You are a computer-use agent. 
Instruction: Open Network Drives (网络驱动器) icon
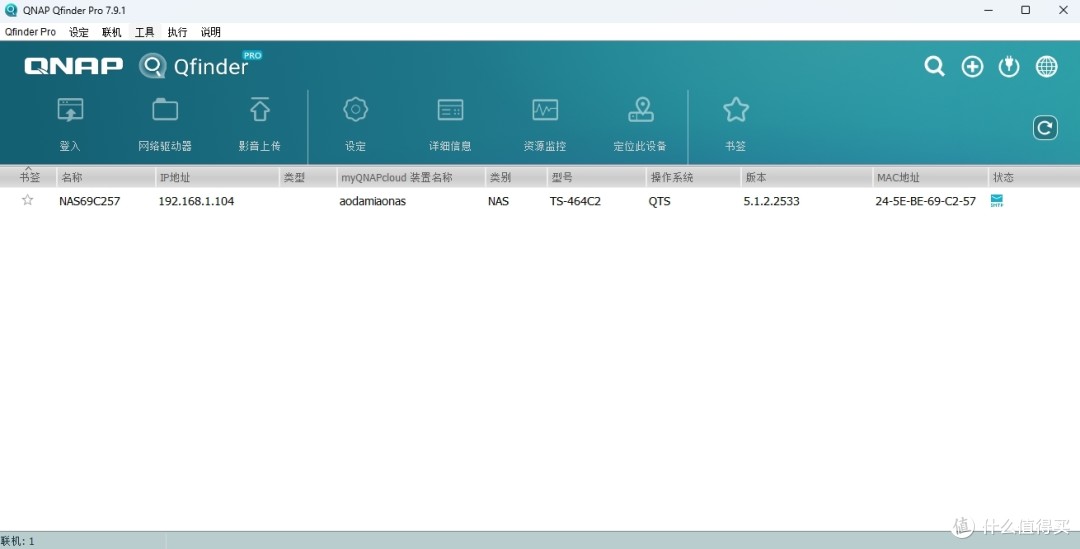pos(165,110)
